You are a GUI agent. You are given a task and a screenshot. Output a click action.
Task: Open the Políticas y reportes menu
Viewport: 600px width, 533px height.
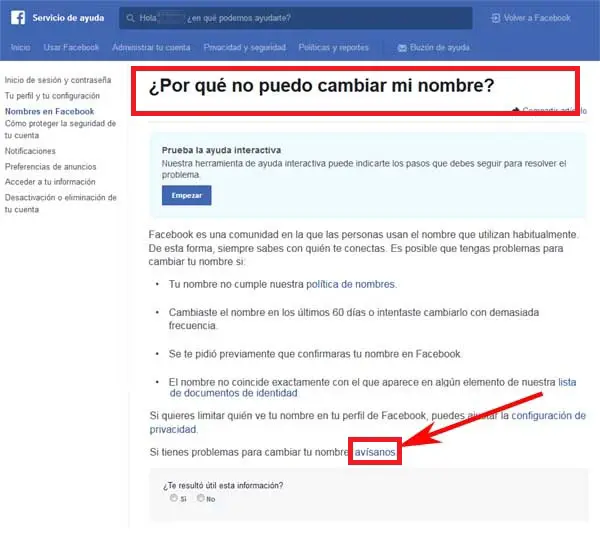click(333, 47)
